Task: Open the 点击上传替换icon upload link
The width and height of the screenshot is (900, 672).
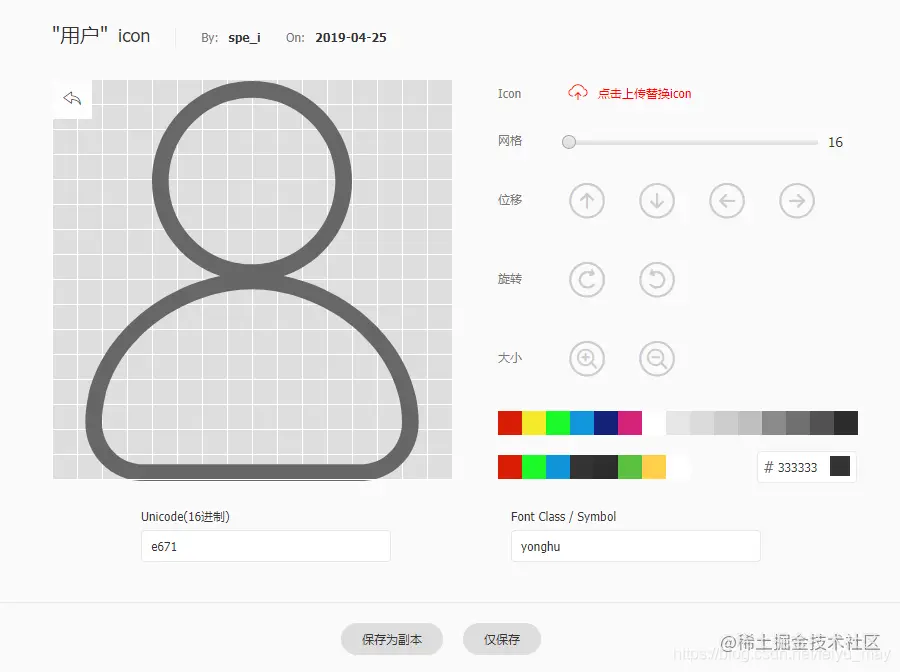Action: pos(644,94)
